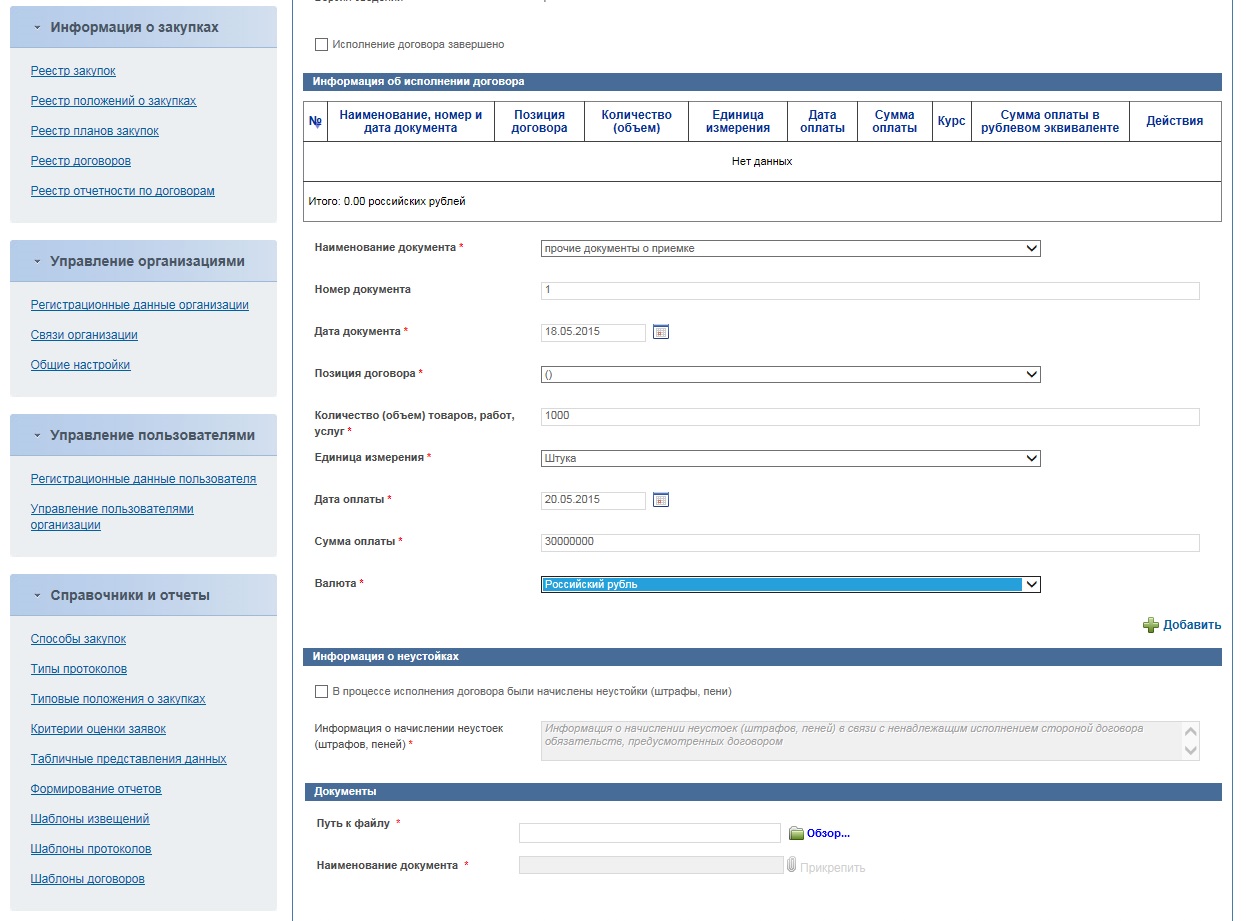Go to Формирование отчетов link
Screen dimensions: 1255x921
point(96,789)
